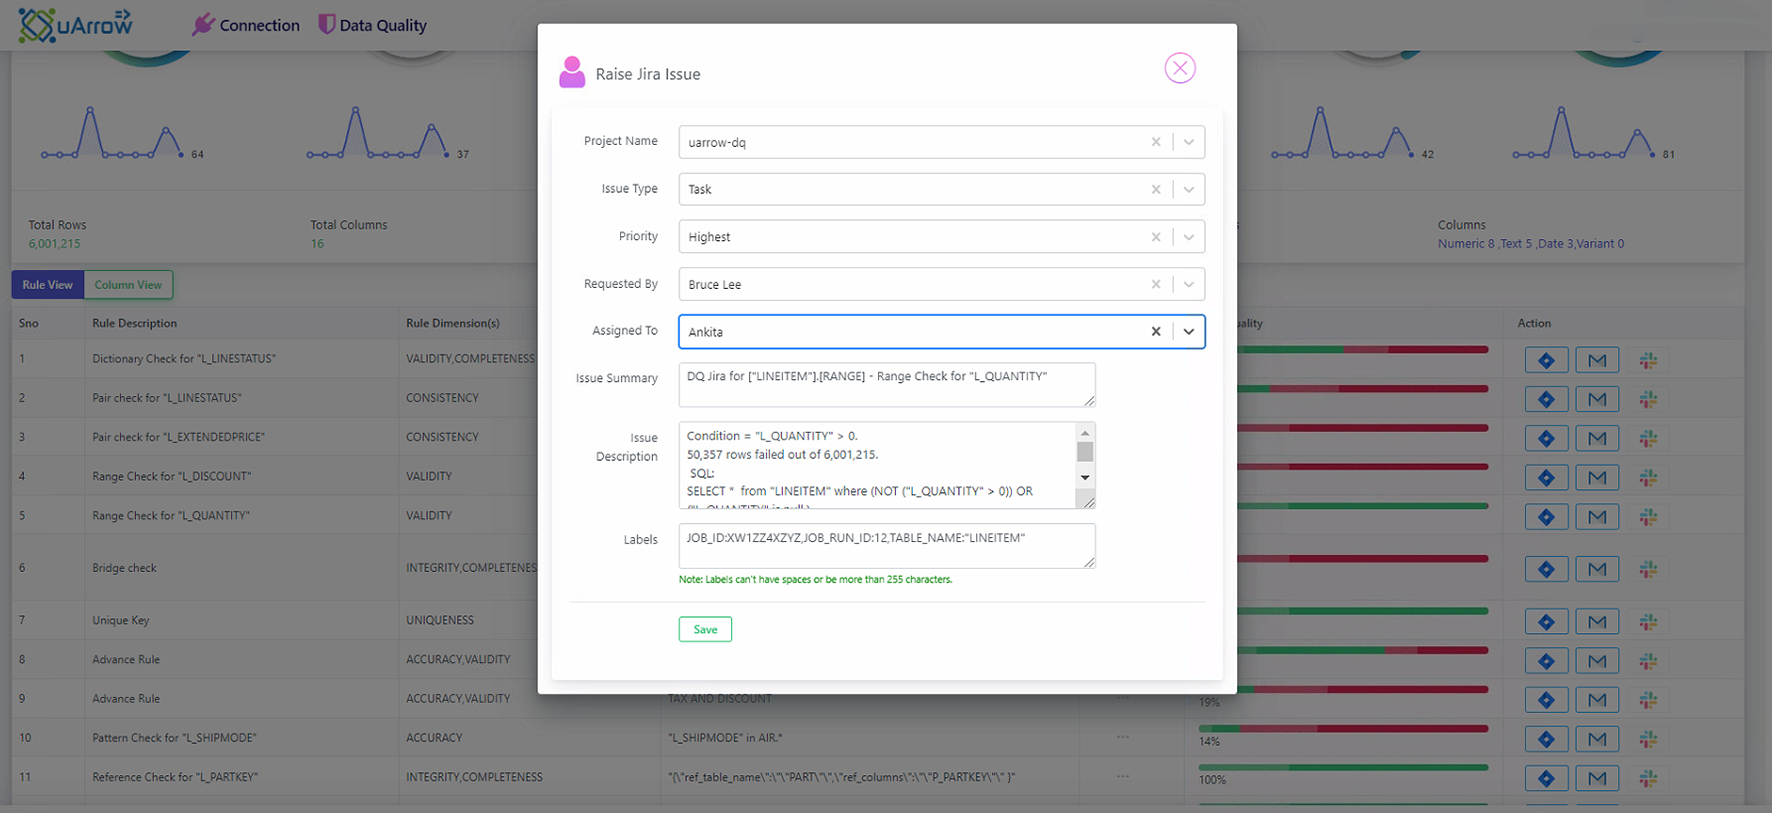
Task: Save the Jira issue
Action: (705, 629)
